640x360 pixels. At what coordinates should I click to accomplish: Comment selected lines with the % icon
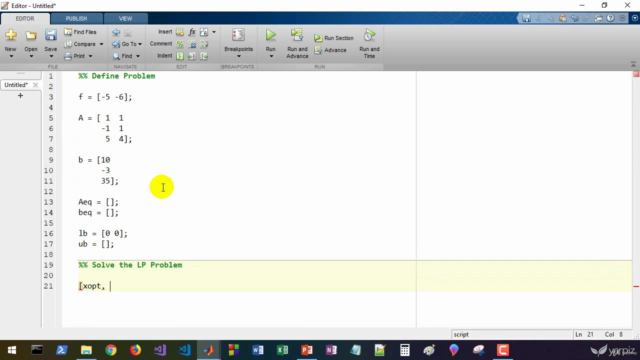coord(180,44)
